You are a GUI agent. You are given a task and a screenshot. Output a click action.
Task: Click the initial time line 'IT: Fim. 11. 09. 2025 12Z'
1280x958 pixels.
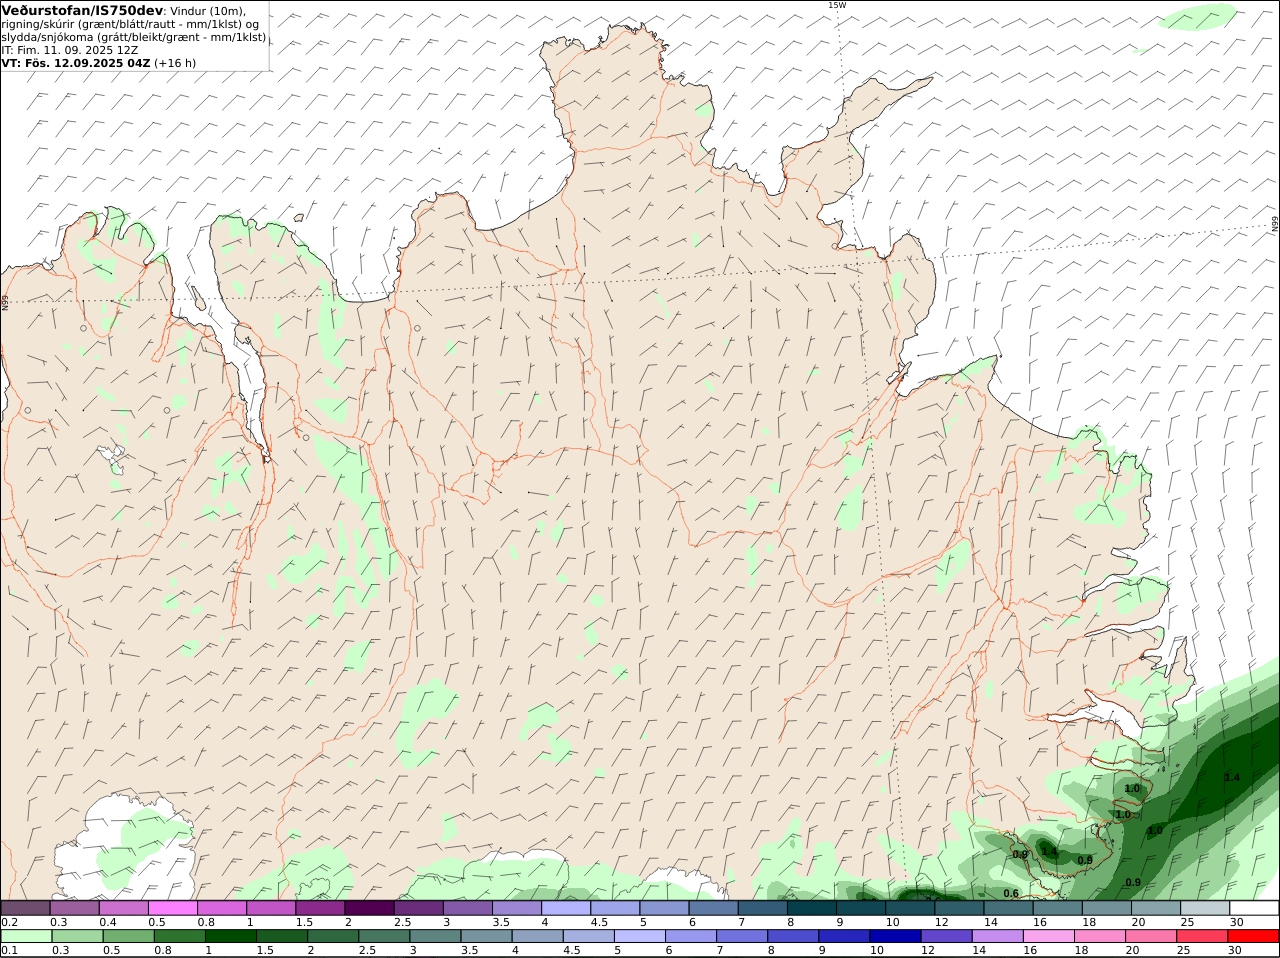tap(70, 50)
